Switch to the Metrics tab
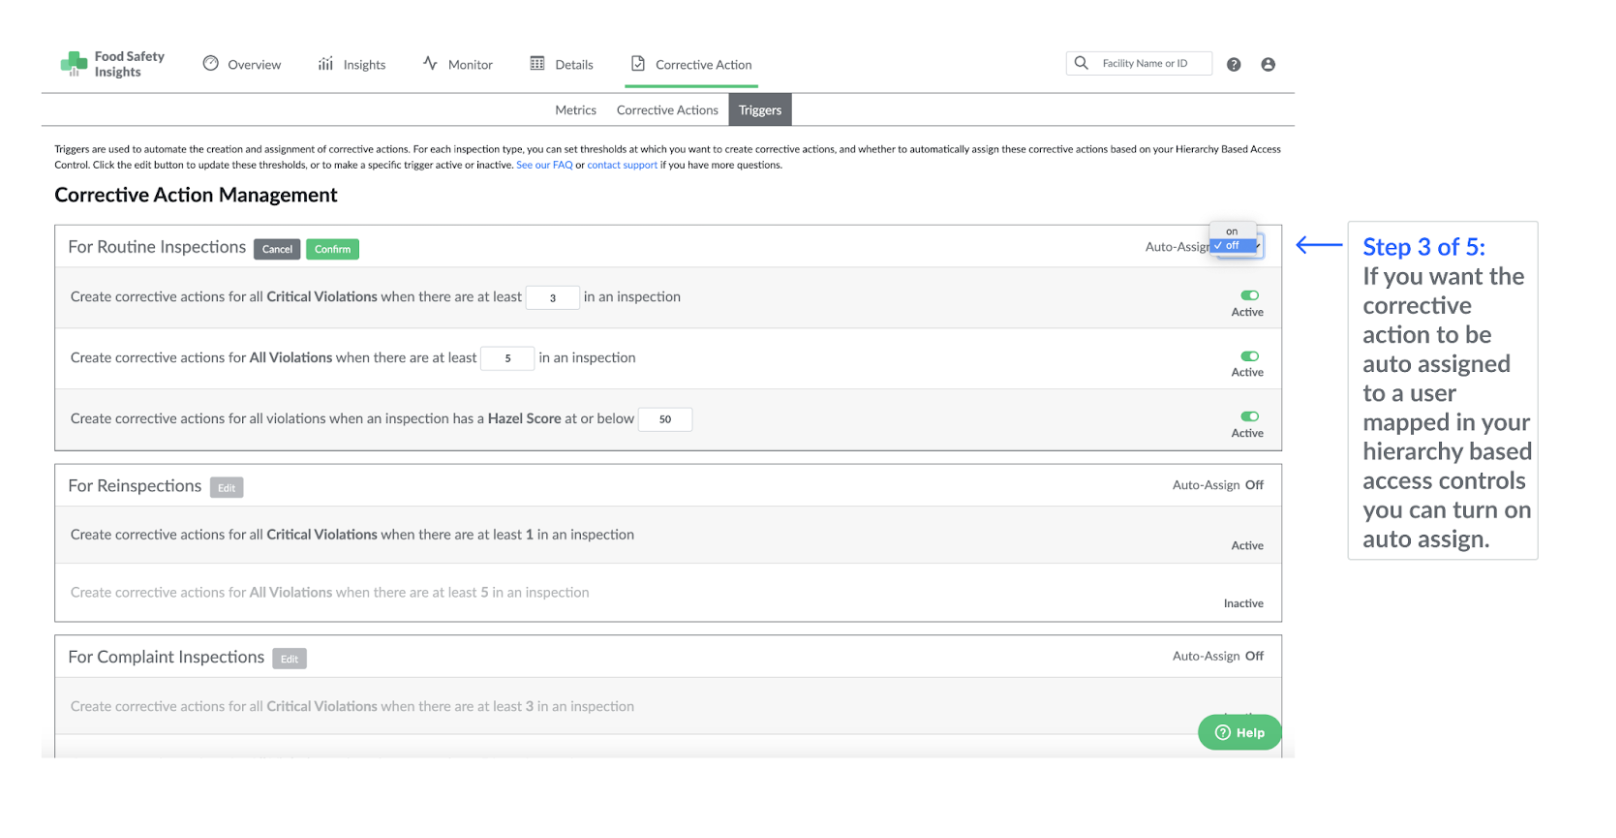Viewport: 1616px width, 838px height. (575, 111)
